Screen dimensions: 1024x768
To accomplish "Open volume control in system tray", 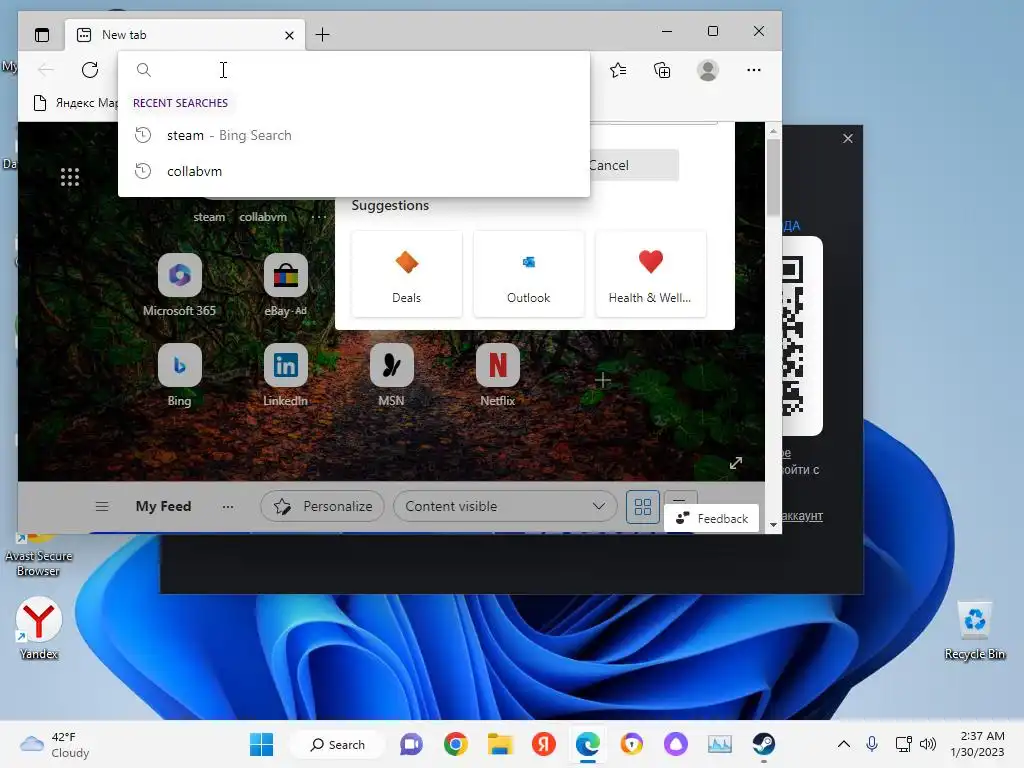I will point(928,744).
